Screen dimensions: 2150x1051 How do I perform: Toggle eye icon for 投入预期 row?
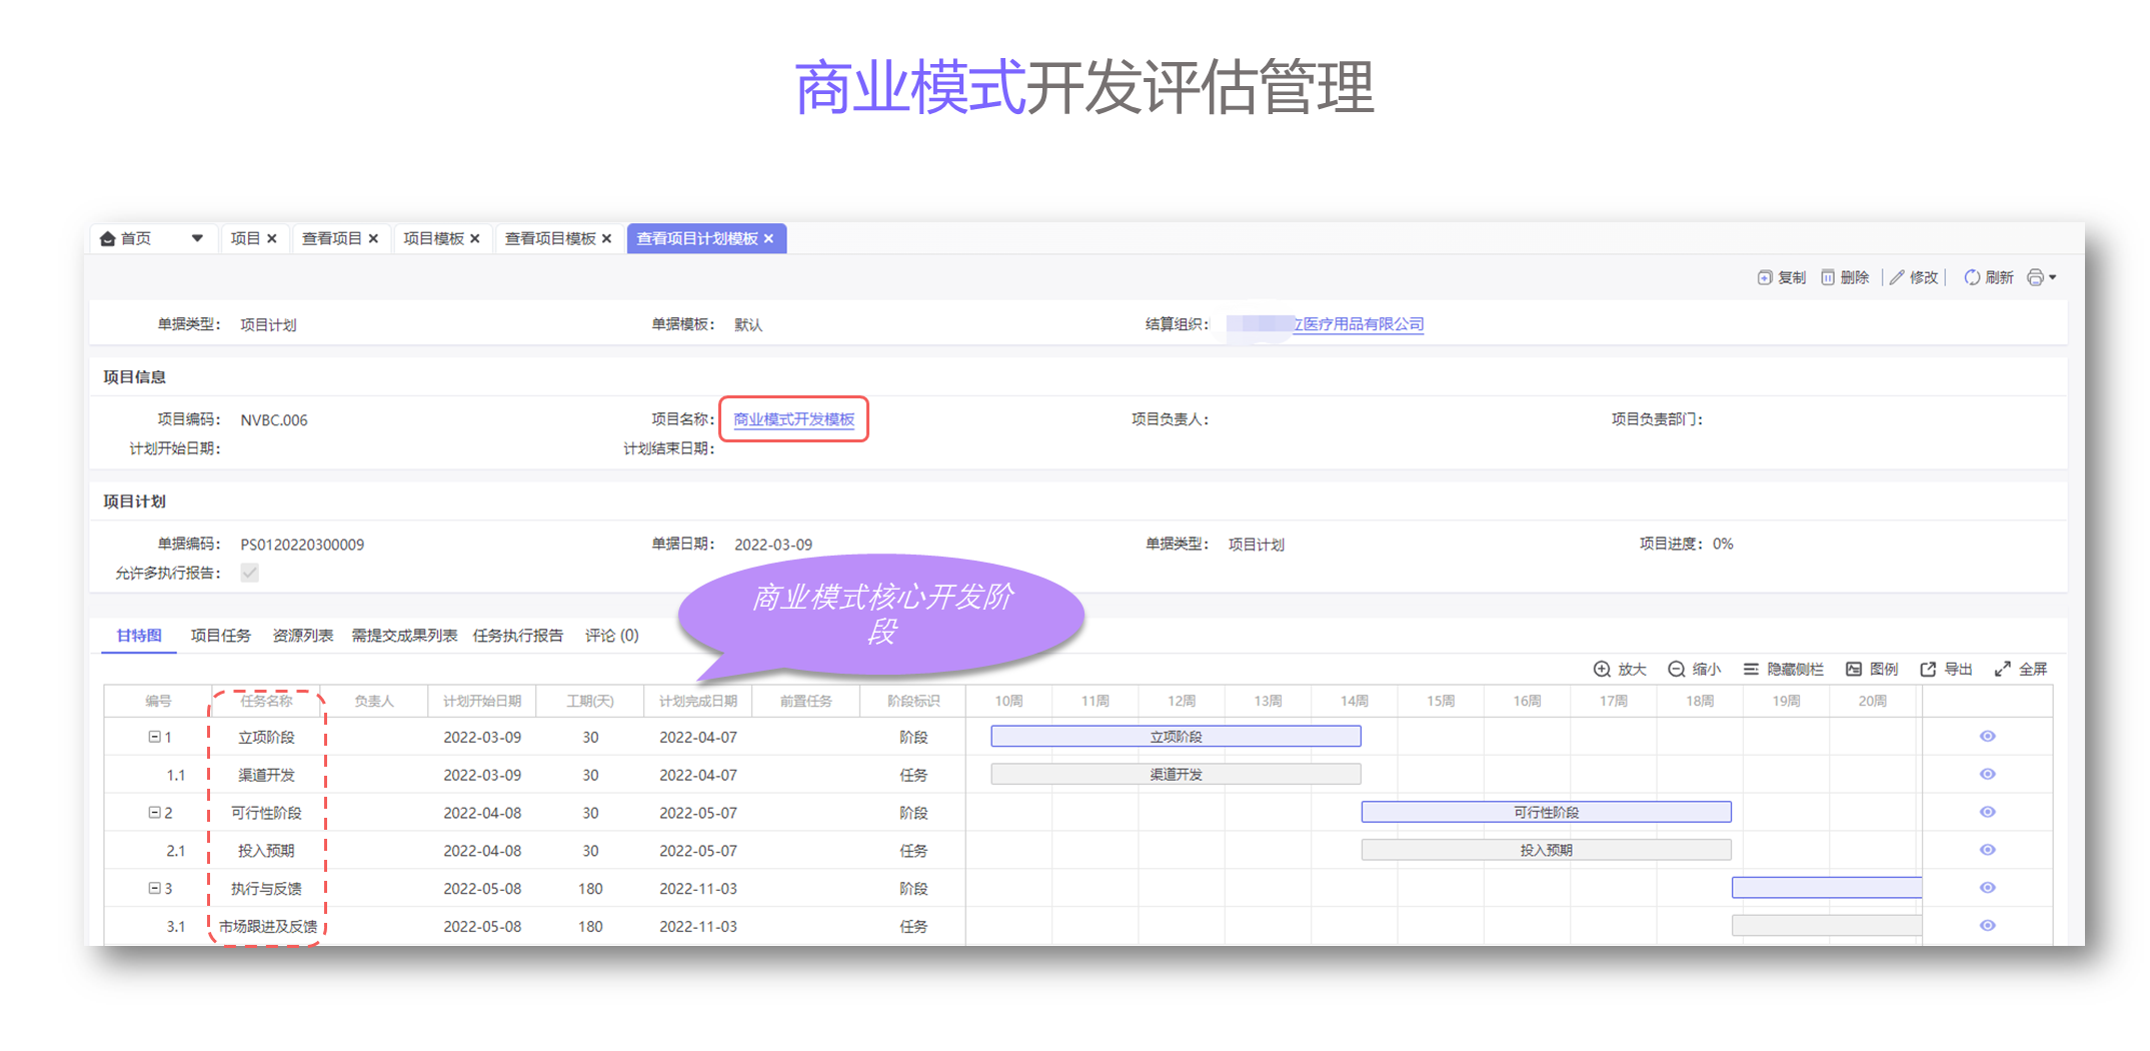click(x=1987, y=850)
